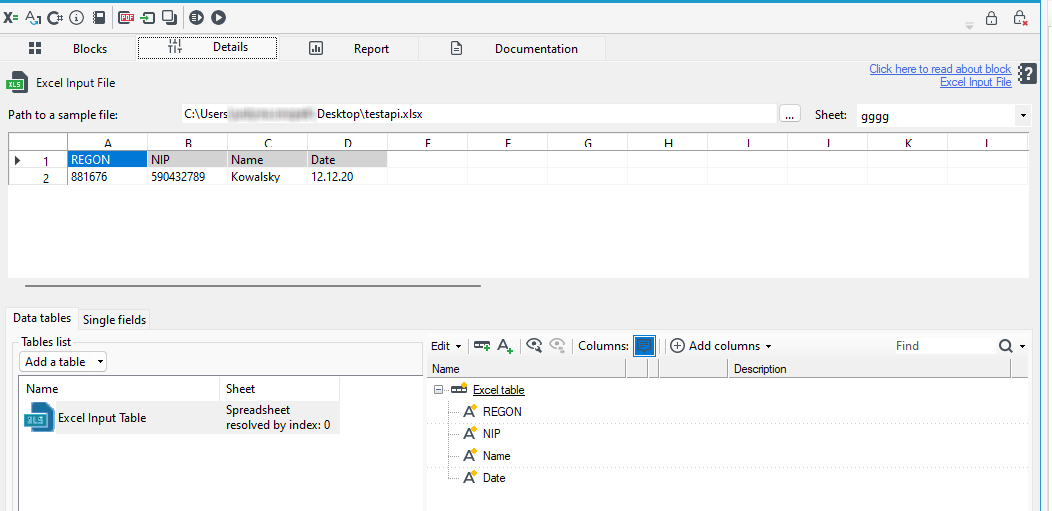Click the horizontal scrollbar below the spreadsheet preview
The image size is (1052, 511).
[x=253, y=286]
